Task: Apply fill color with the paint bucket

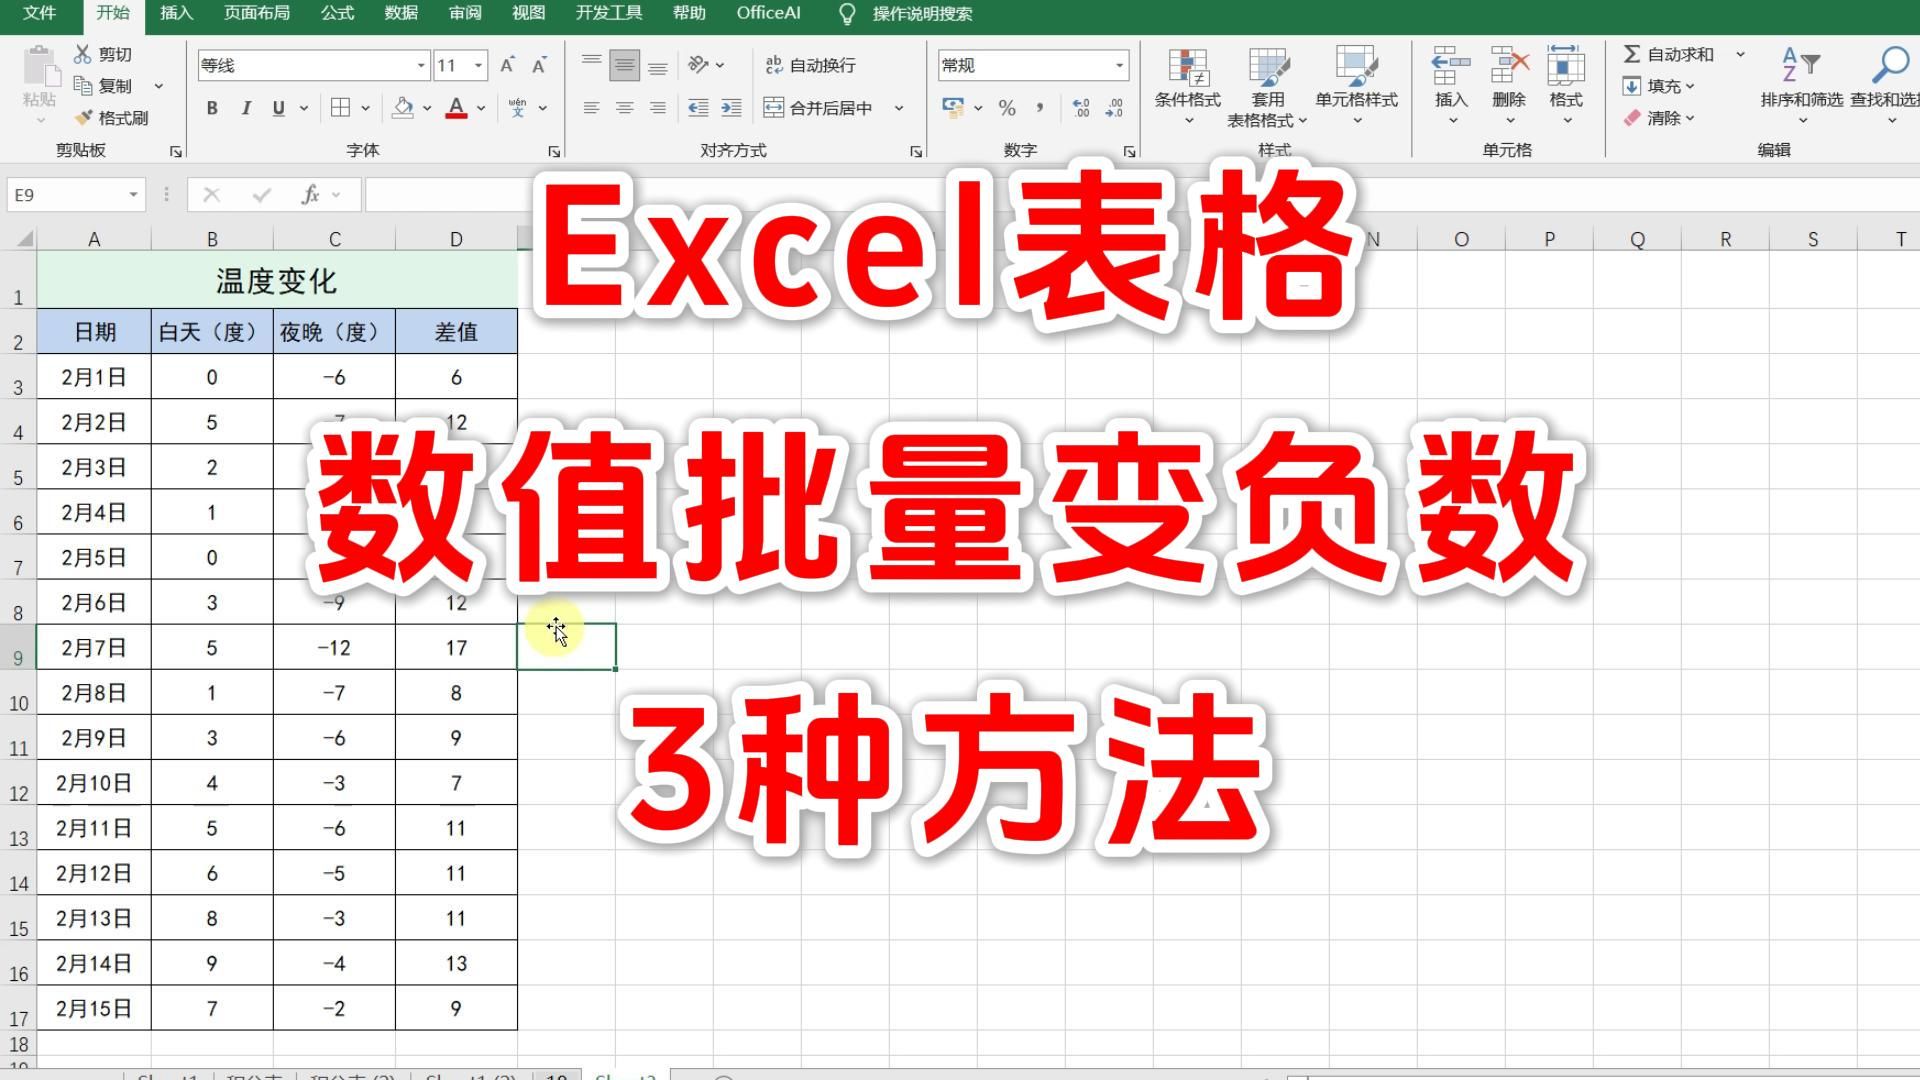Action: [403, 108]
